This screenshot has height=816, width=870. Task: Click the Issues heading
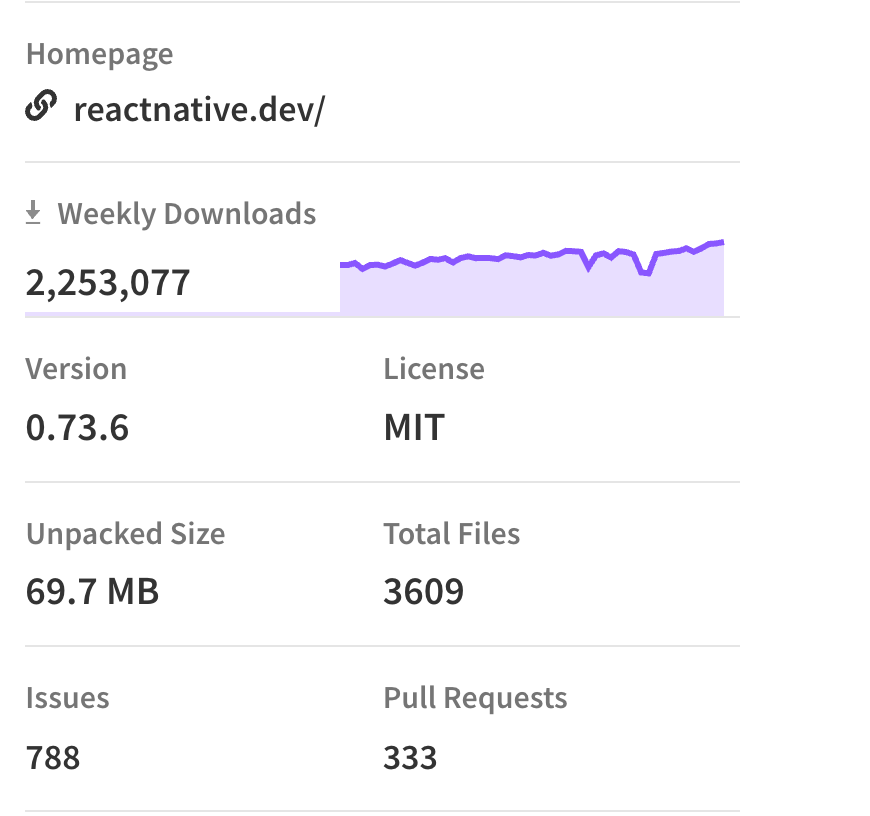point(67,698)
